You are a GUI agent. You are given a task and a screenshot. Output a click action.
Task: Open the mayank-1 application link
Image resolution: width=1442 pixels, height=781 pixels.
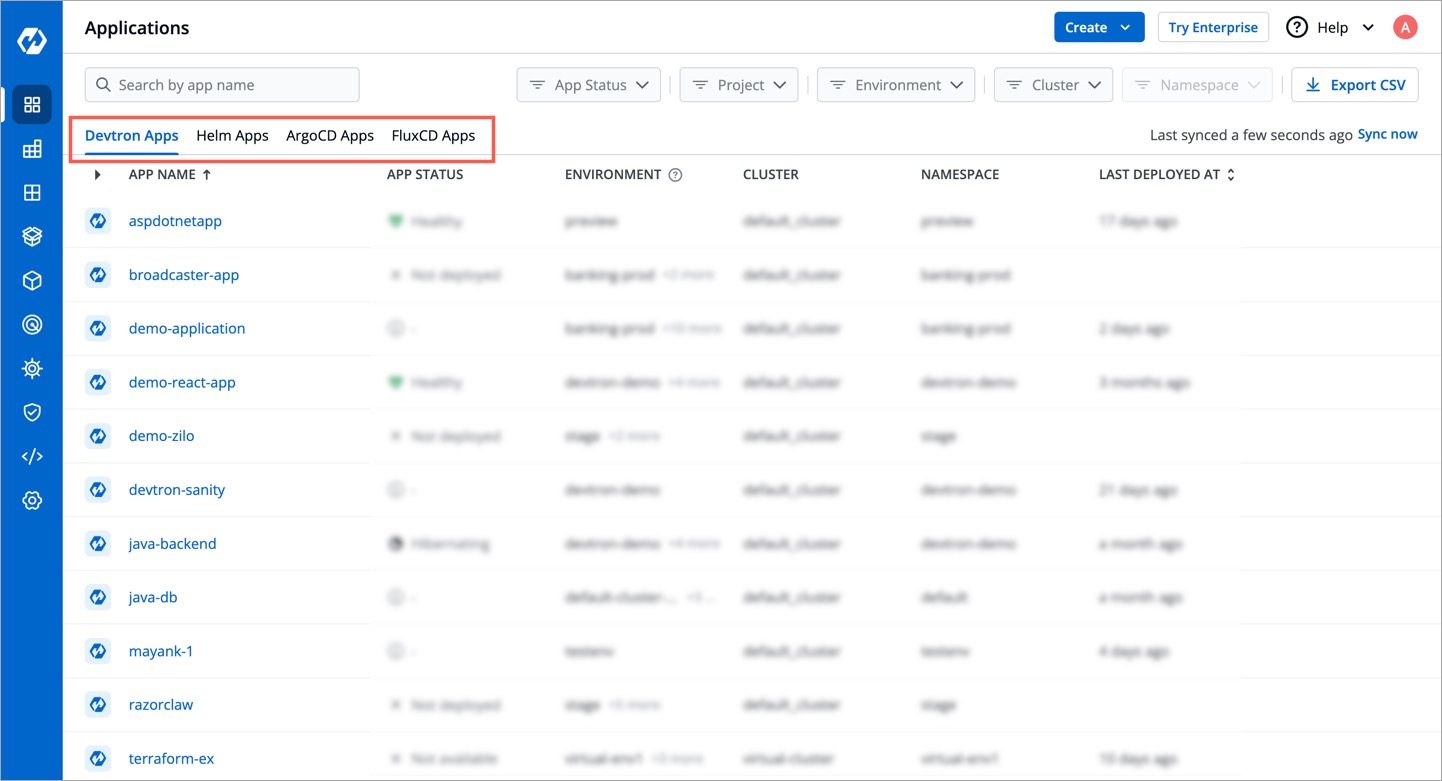[161, 651]
